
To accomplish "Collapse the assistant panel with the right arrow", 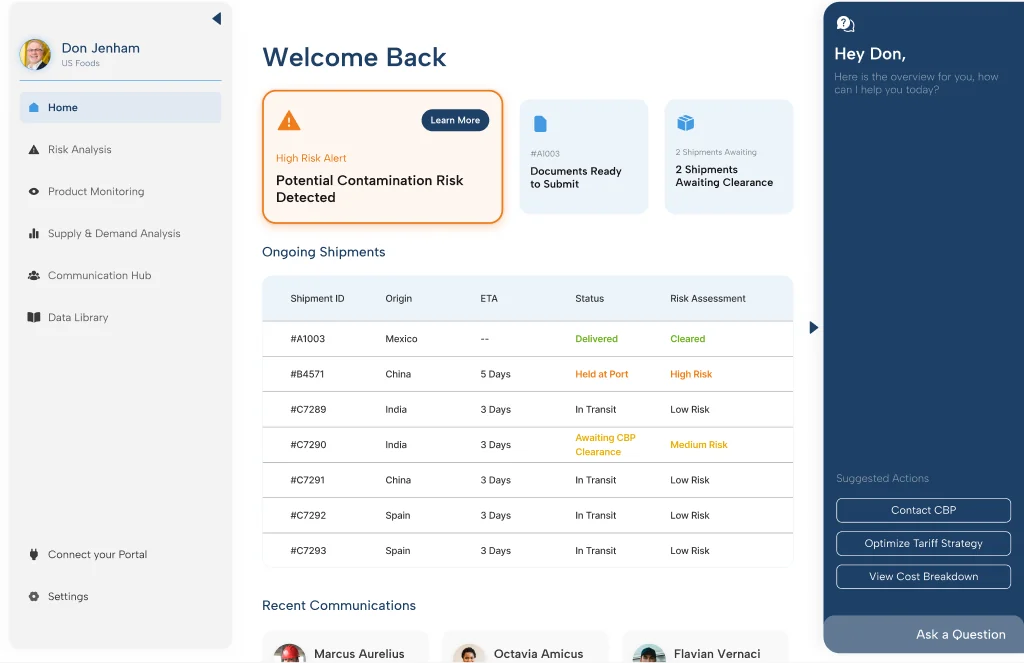I will [813, 328].
